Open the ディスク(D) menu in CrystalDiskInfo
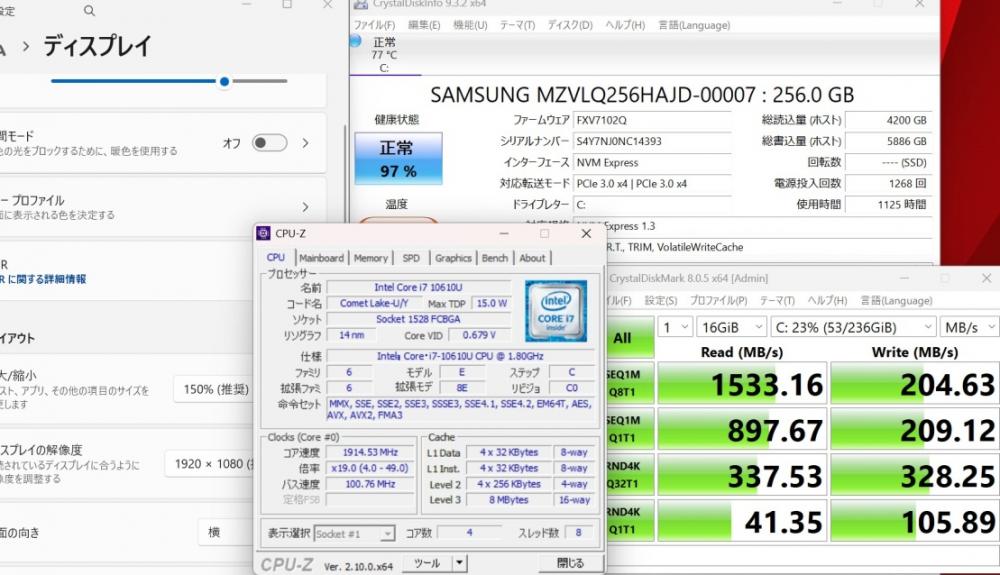The height and width of the screenshot is (575, 1000). coord(570,25)
